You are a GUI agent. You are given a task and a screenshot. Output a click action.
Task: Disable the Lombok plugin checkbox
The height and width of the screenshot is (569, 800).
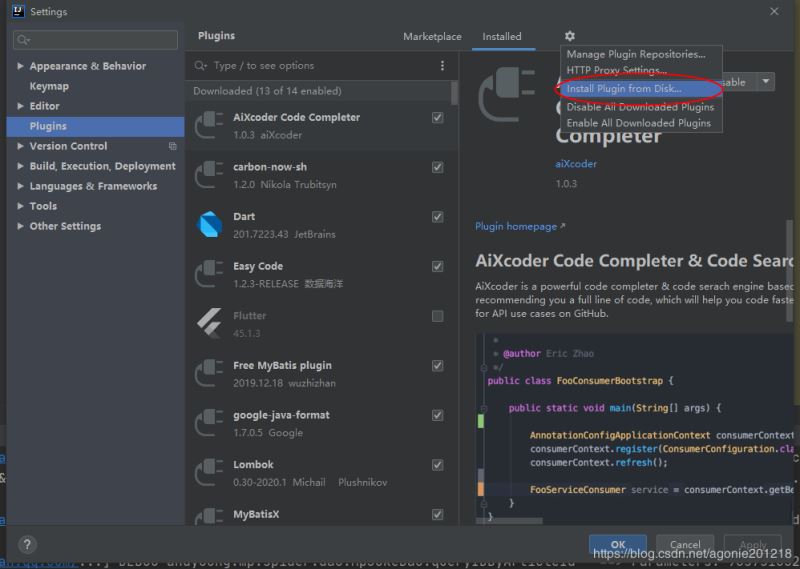(437, 465)
